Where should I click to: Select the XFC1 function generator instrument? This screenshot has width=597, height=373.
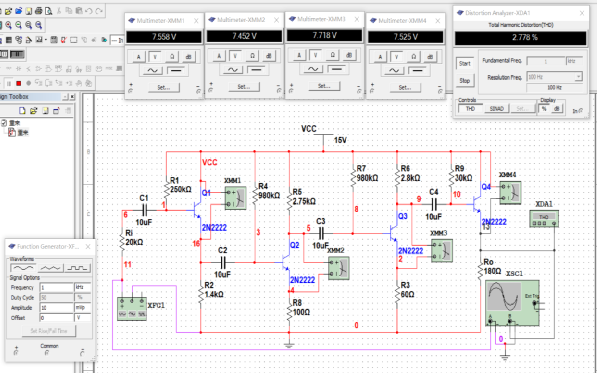pos(132,308)
